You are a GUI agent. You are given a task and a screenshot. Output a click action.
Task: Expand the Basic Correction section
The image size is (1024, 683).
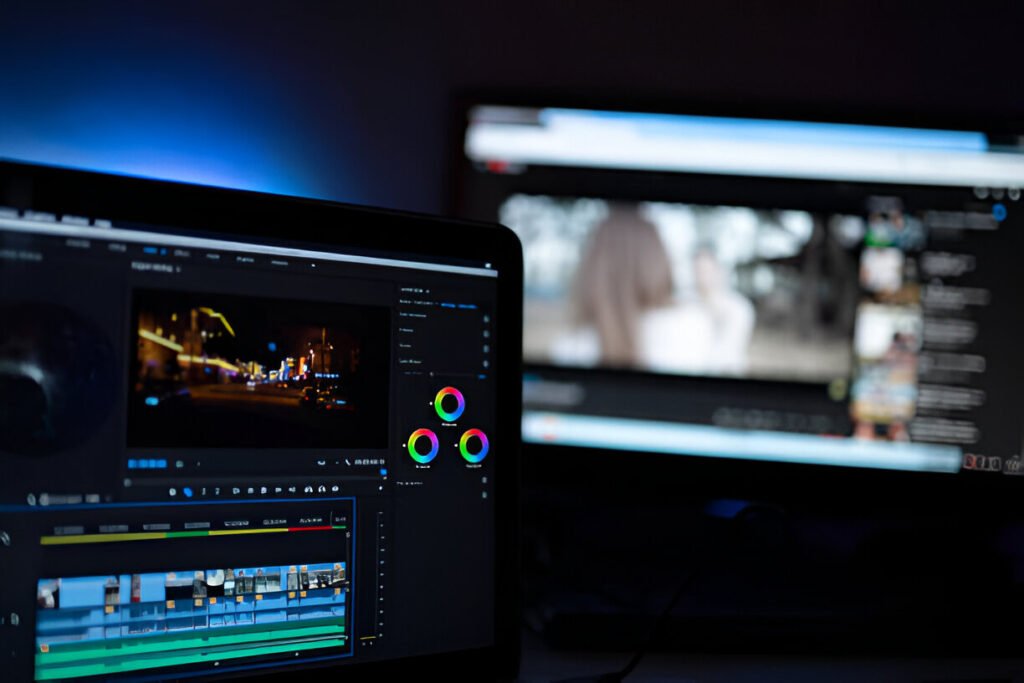coord(412,315)
